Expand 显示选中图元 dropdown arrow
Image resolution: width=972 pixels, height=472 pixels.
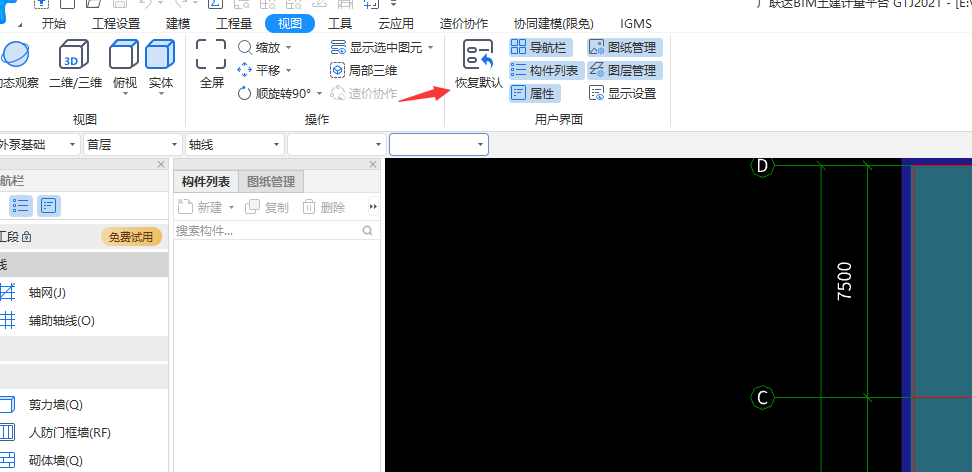[x=430, y=48]
